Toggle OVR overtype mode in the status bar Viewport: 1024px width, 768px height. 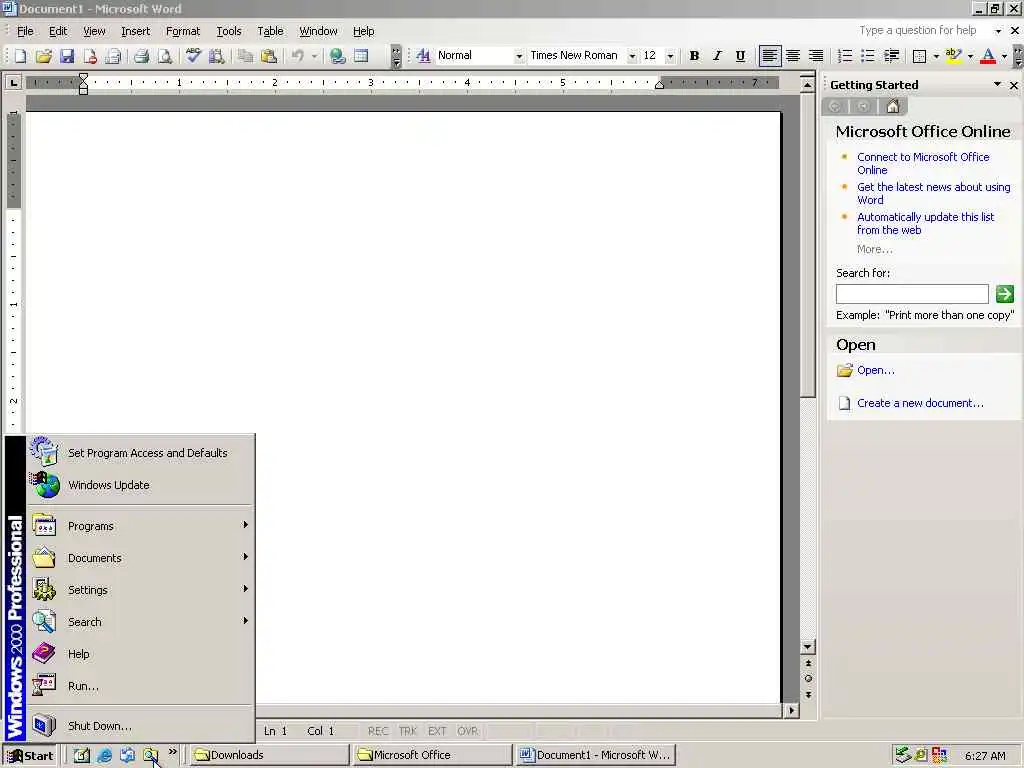pyautogui.click(x=468, y=731)
